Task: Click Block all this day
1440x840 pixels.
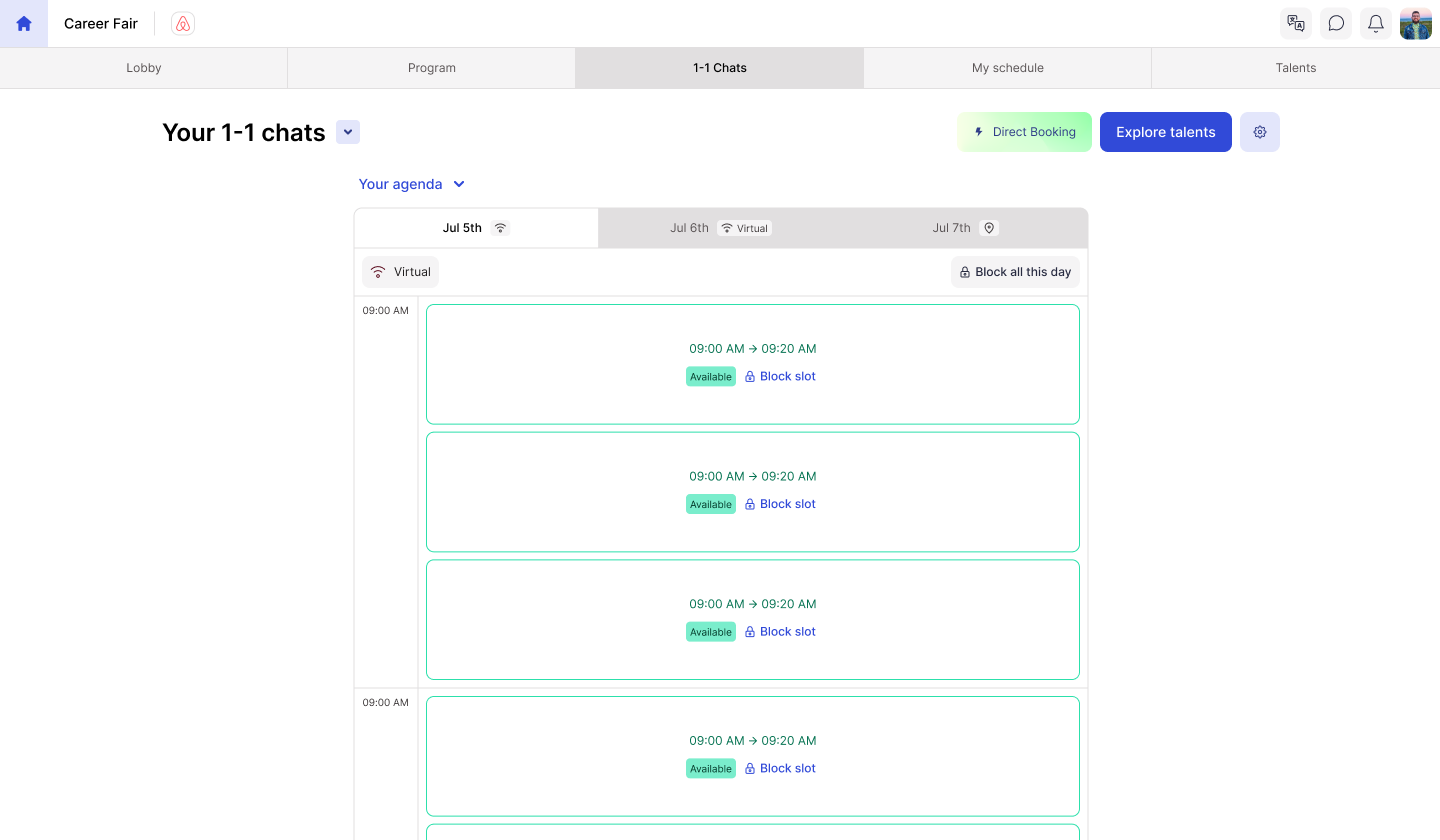Action: pos(1015,272)
